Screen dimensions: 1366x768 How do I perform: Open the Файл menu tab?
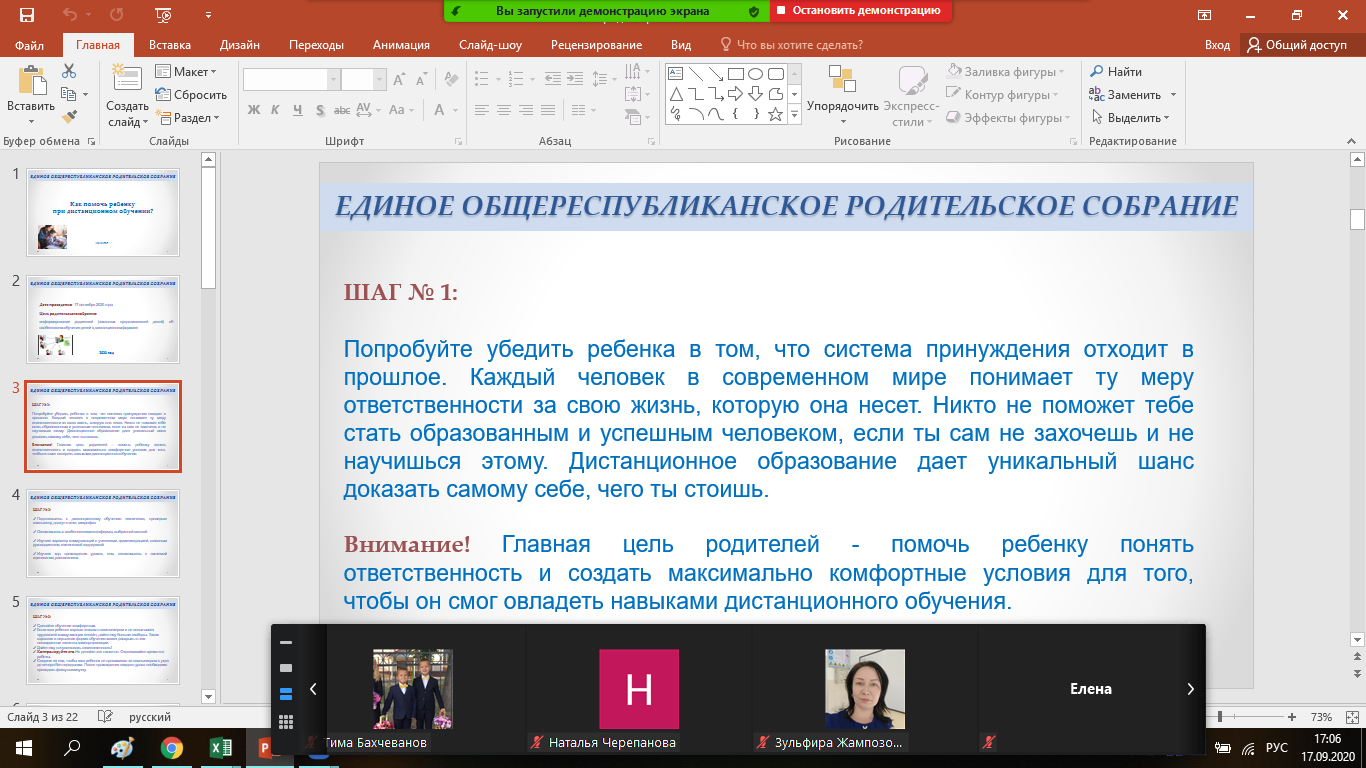(30, 45)
